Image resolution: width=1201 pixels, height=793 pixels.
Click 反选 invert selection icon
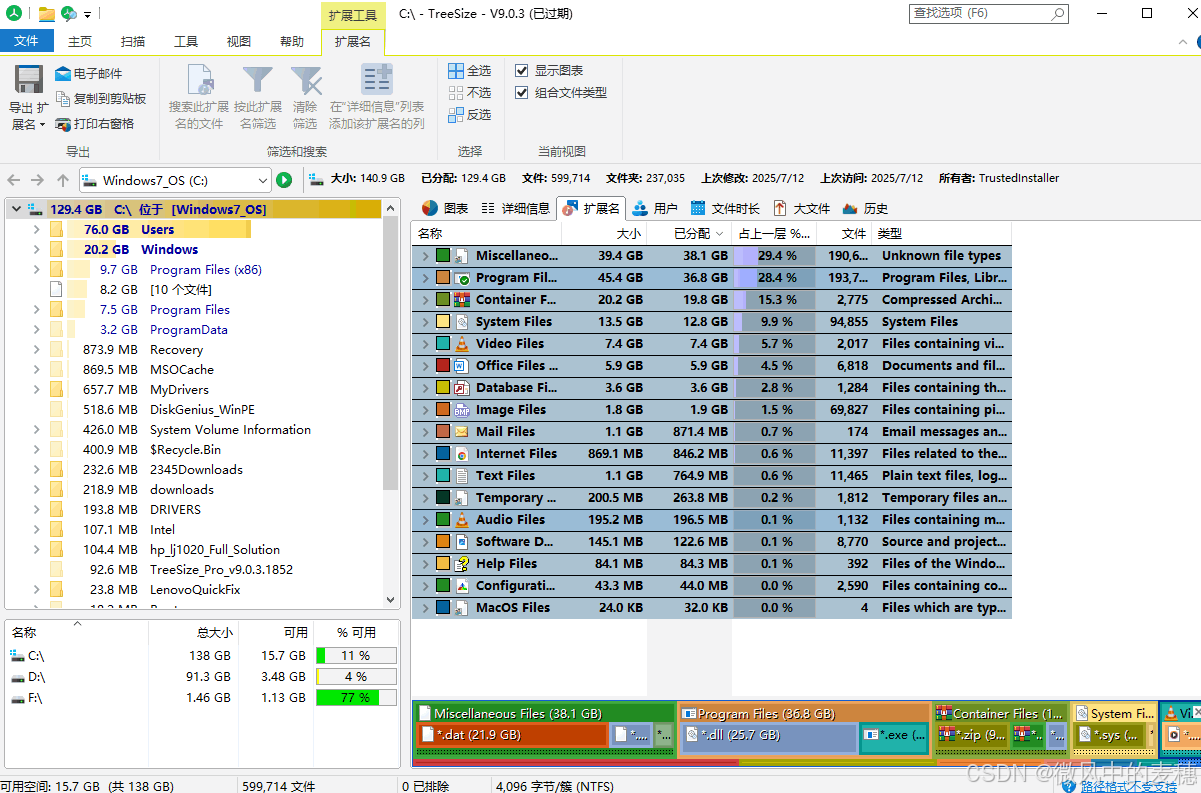coord(456,115)
